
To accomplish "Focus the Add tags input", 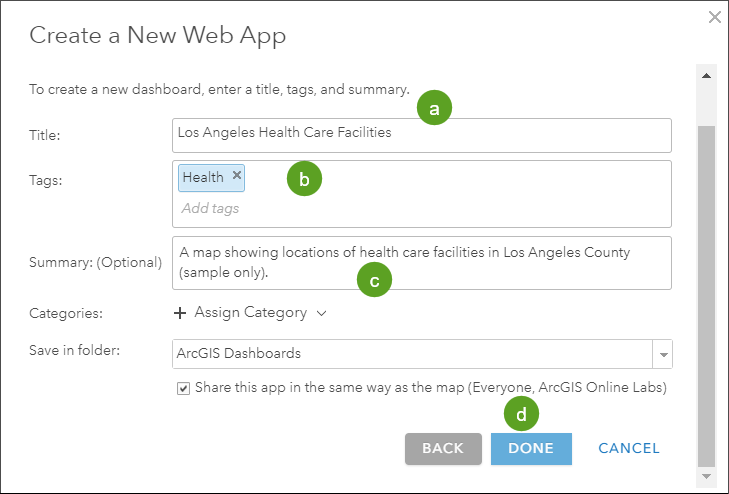I will (x=300, y=209).
